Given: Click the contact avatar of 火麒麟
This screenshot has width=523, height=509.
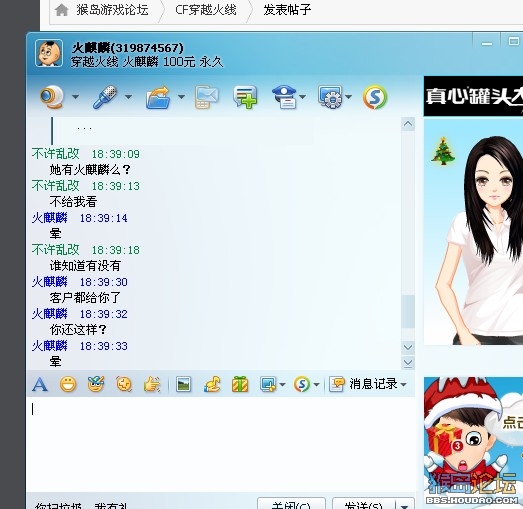Looking at the screenshot, I should click(49, 53).
